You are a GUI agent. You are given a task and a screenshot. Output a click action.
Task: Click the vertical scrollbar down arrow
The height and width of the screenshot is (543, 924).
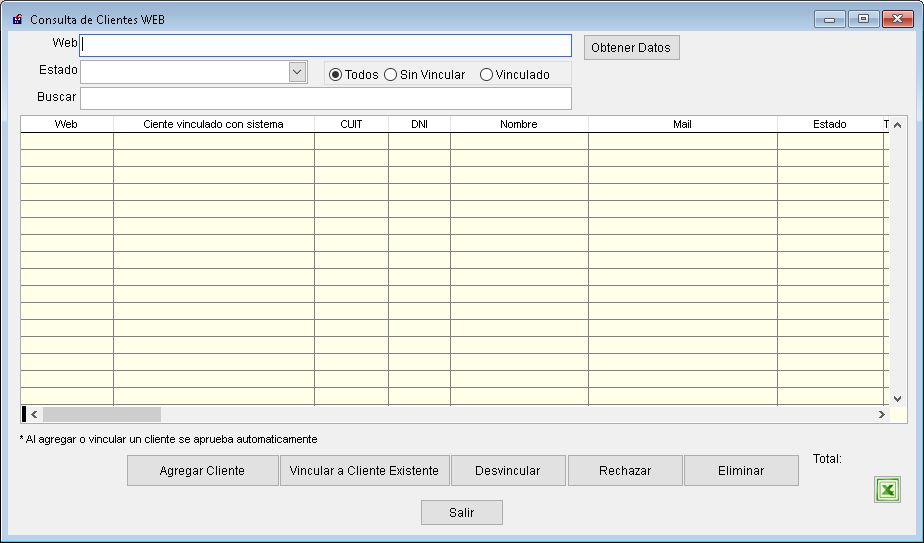tap(897, 398)
